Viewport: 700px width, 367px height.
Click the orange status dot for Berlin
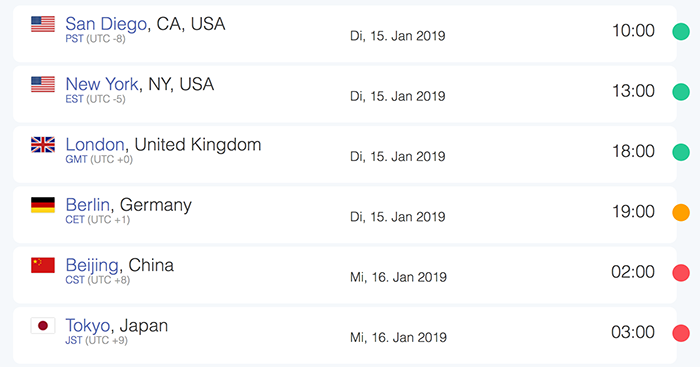pos(681,212)
